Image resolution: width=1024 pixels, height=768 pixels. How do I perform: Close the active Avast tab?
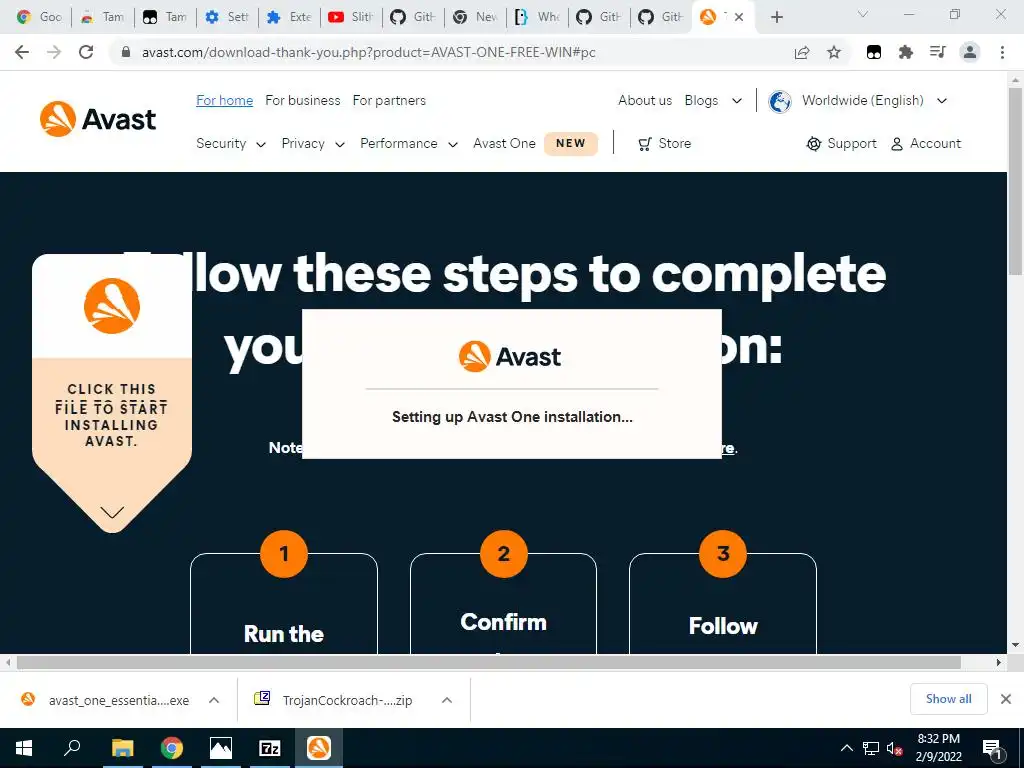click(x=739, y=17)
